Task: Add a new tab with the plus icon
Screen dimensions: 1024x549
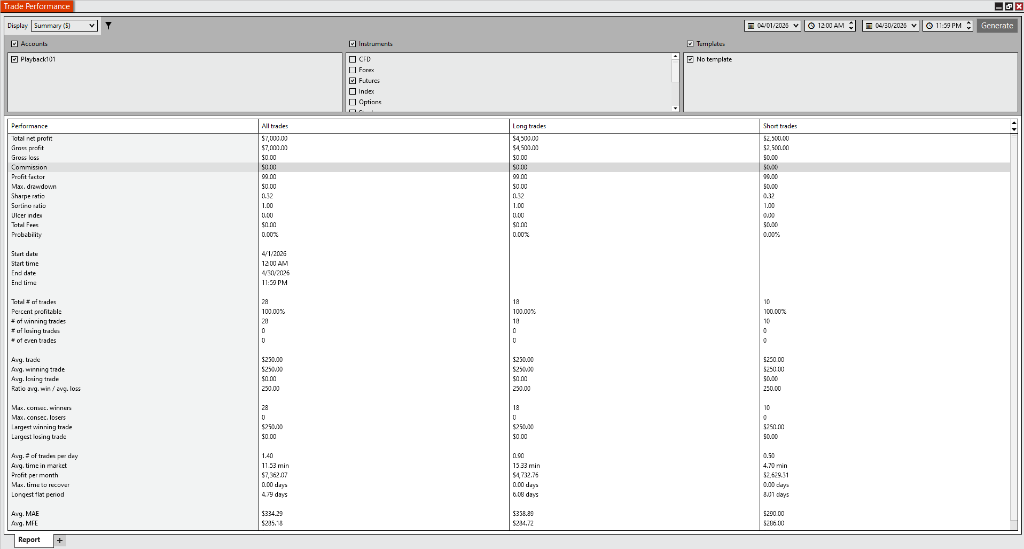Action: 59,541
